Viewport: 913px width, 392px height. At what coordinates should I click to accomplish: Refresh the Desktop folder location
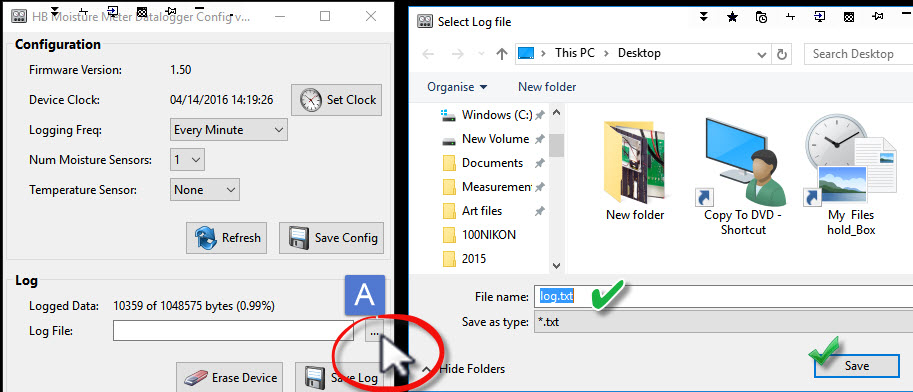pyautogui.click(x=782, y=54)
